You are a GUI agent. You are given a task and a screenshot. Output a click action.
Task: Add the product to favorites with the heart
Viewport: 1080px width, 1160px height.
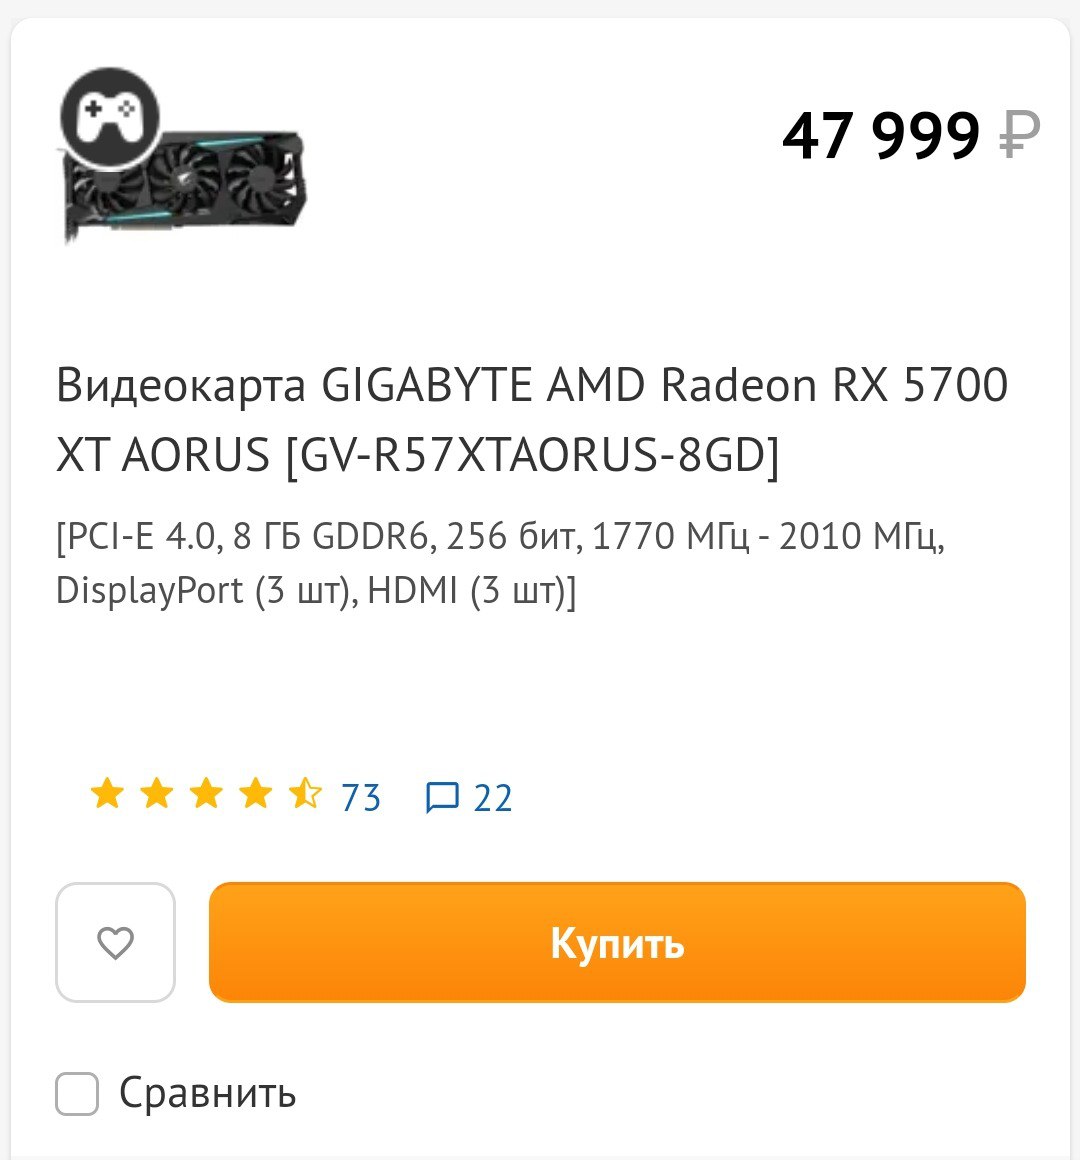point(115,942)
